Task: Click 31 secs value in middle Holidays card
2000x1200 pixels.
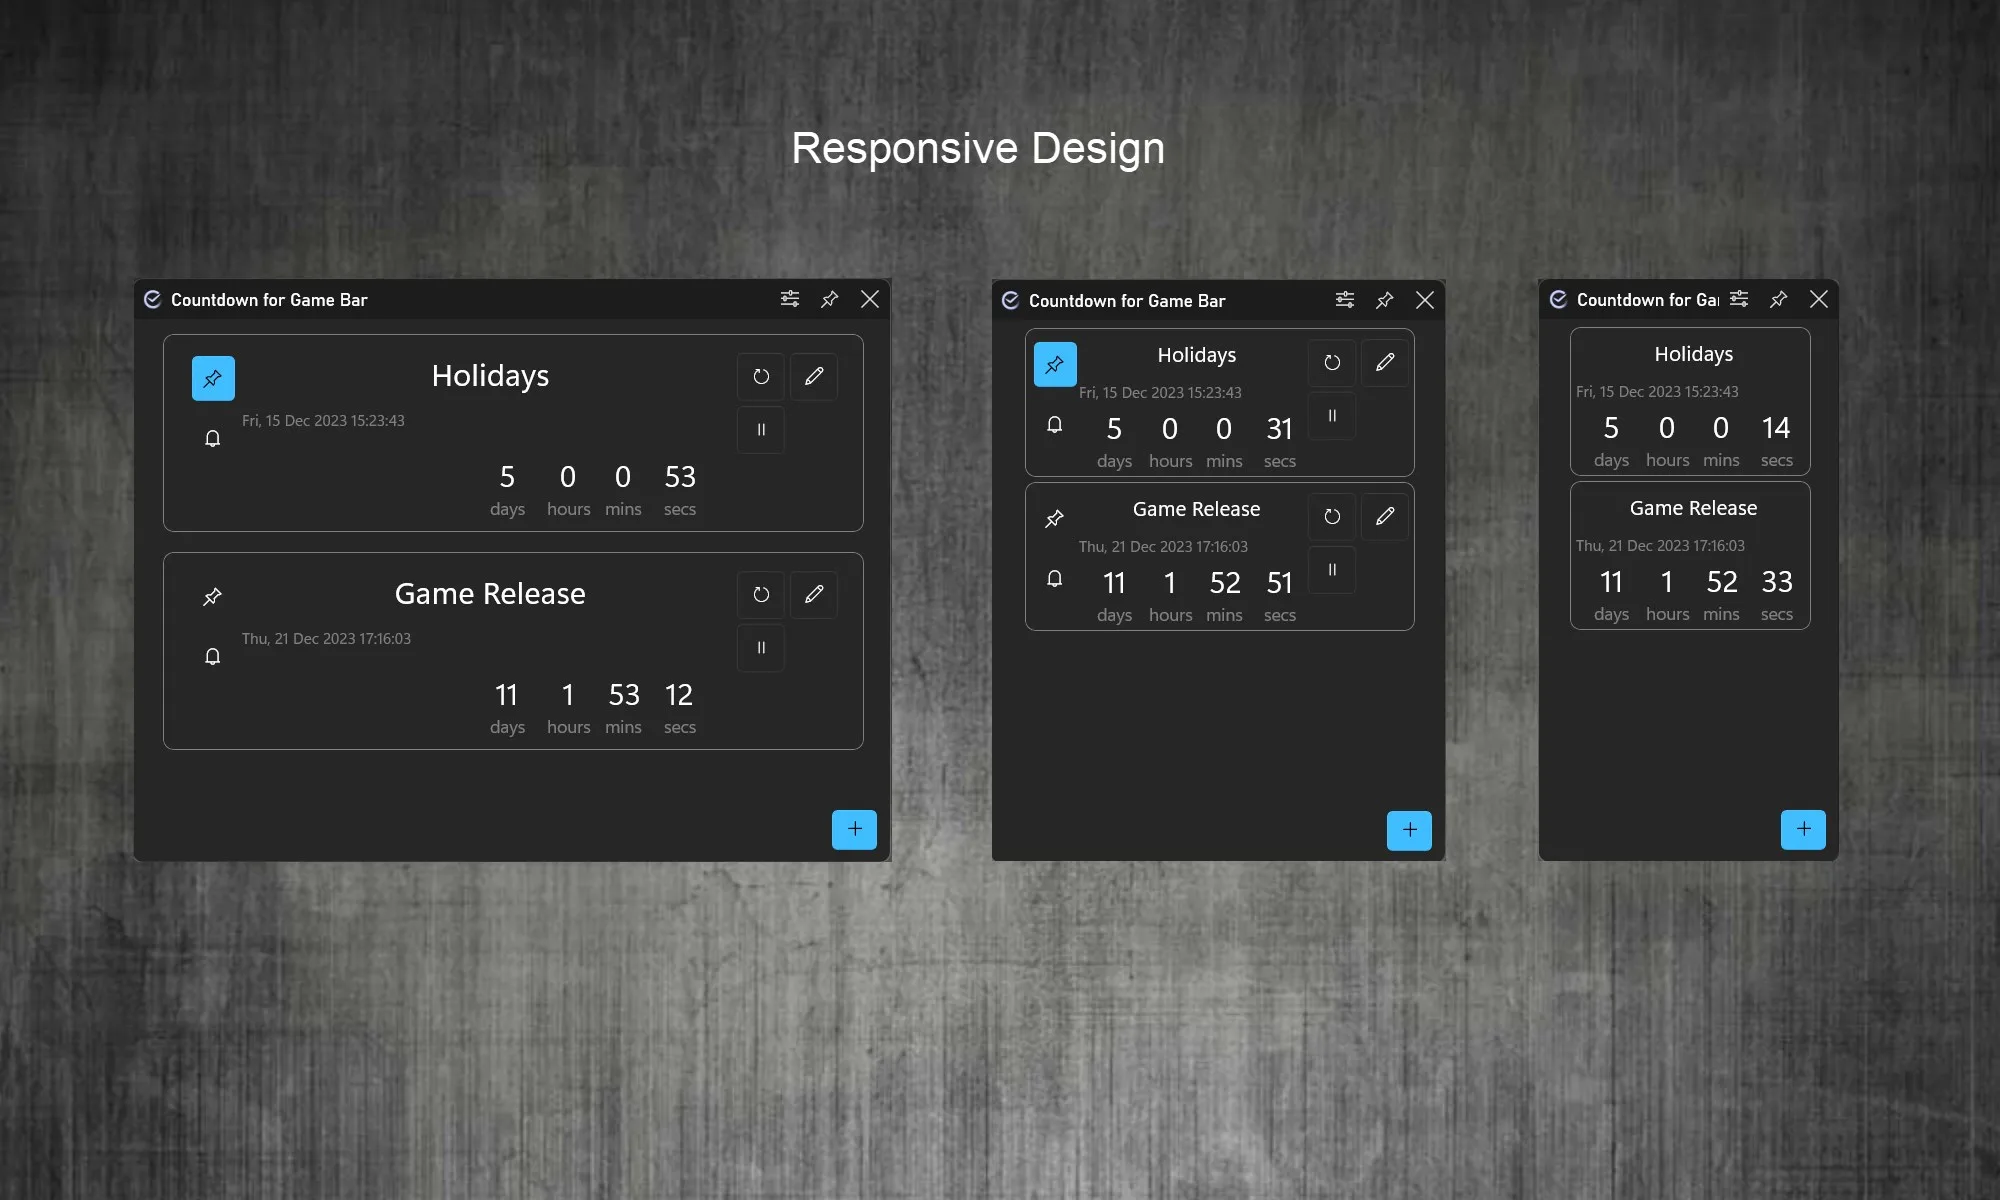Action: [1280, 429]
